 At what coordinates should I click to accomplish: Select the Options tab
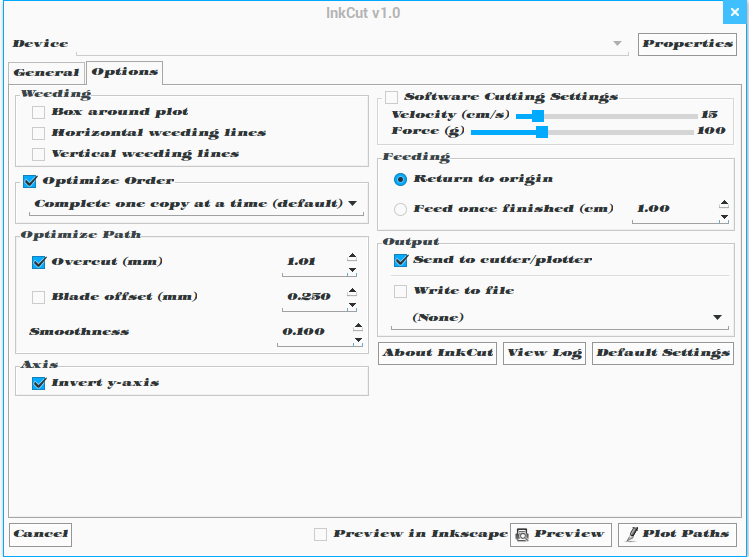tap(125, 72)
